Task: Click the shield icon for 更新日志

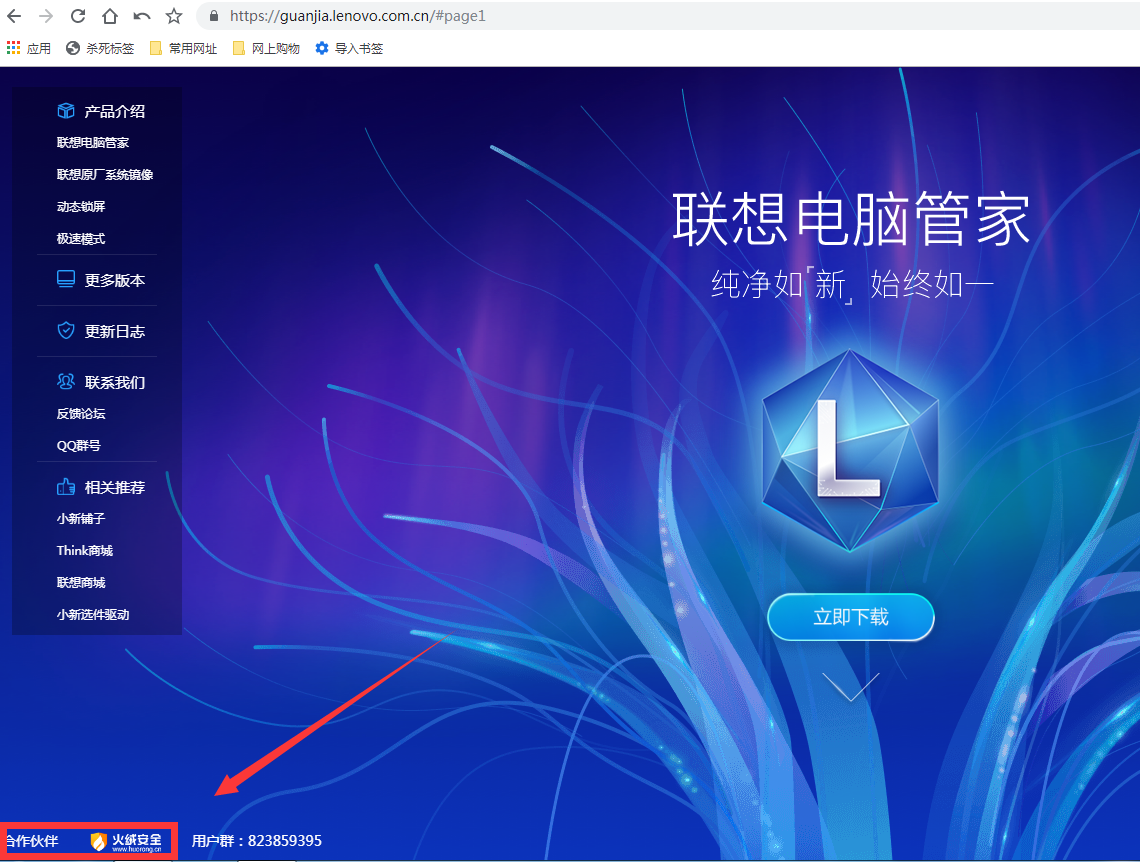Action: pyautogui.click(x=66, y=331)
